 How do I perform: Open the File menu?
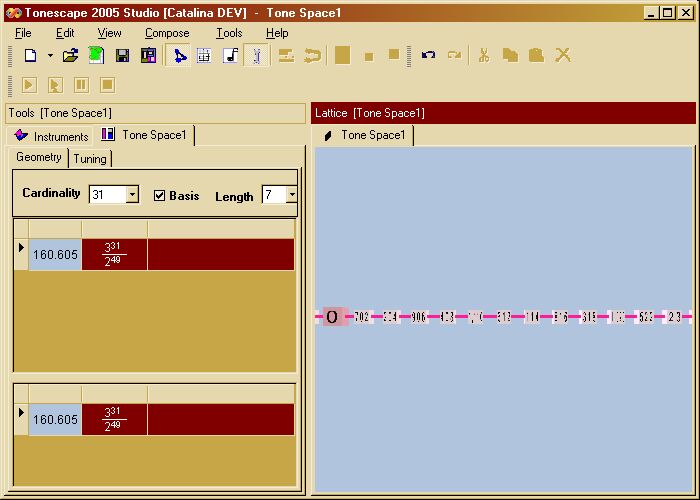pyautogui.click(x=23, y=33)
